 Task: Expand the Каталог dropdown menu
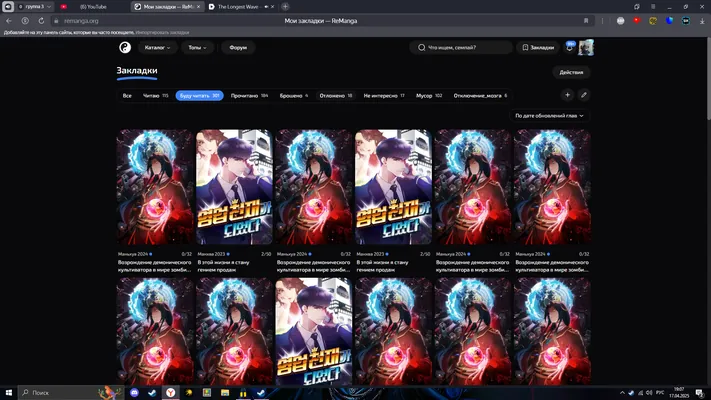click(157, 47)
